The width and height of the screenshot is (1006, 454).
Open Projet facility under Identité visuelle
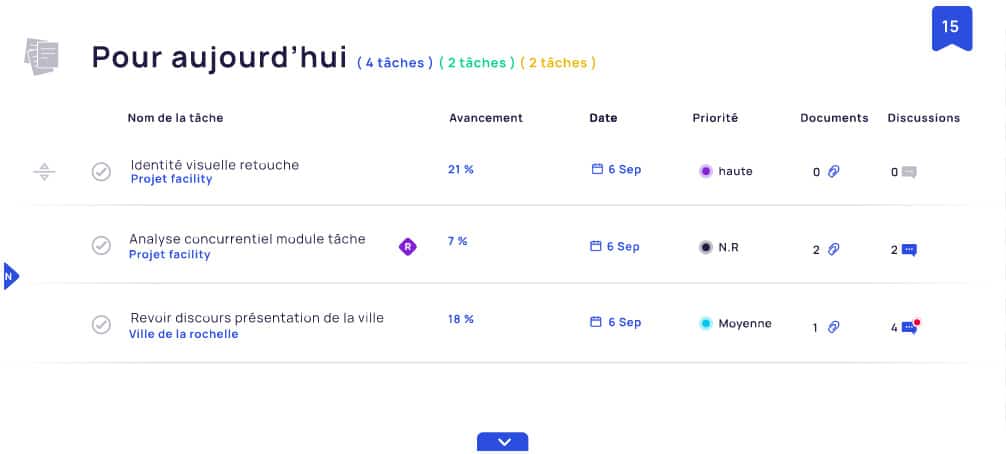(x=171, y=179)
